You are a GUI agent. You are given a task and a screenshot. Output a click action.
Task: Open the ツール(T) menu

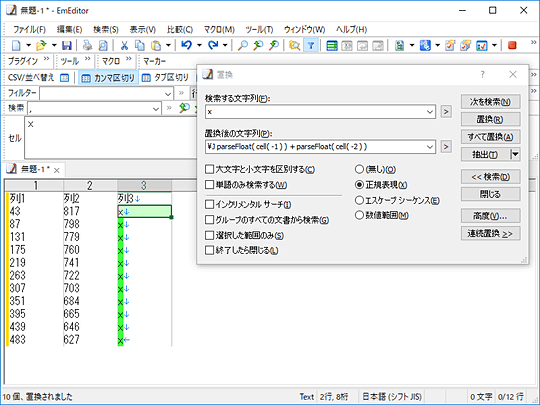click(259, 29)
